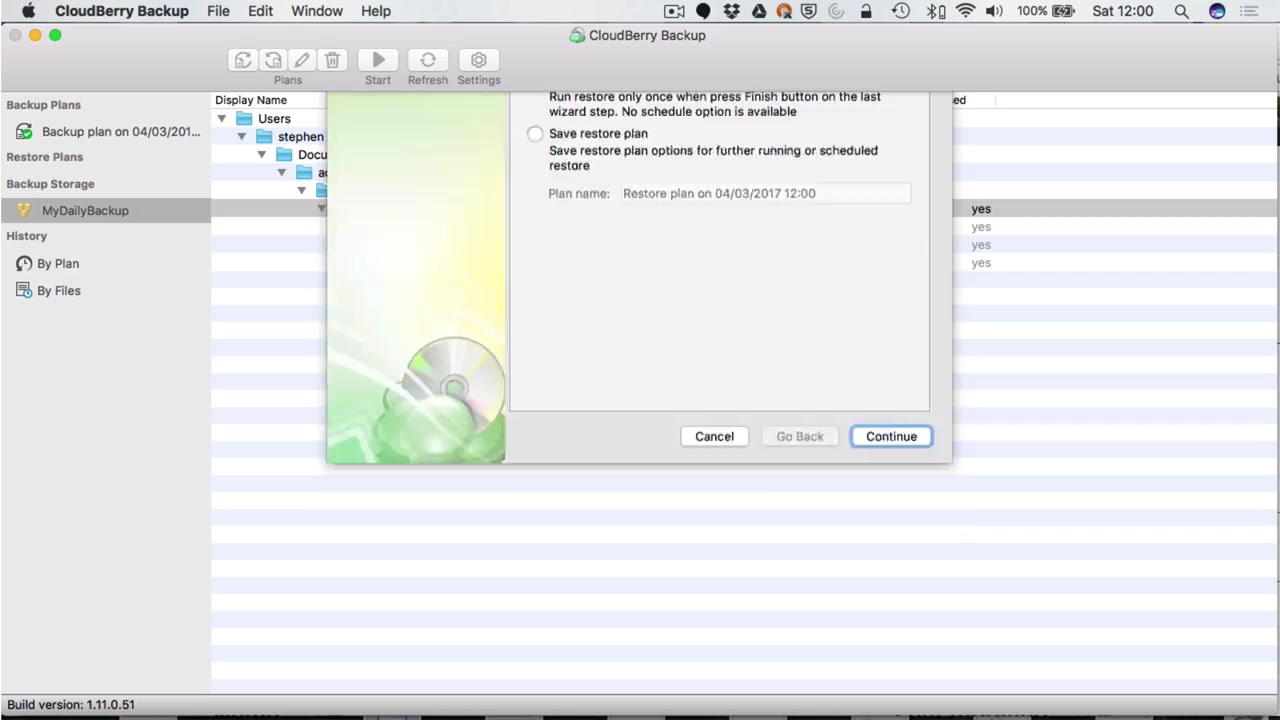
Task: Click the Plan name text field
Action: click(765, 194)
